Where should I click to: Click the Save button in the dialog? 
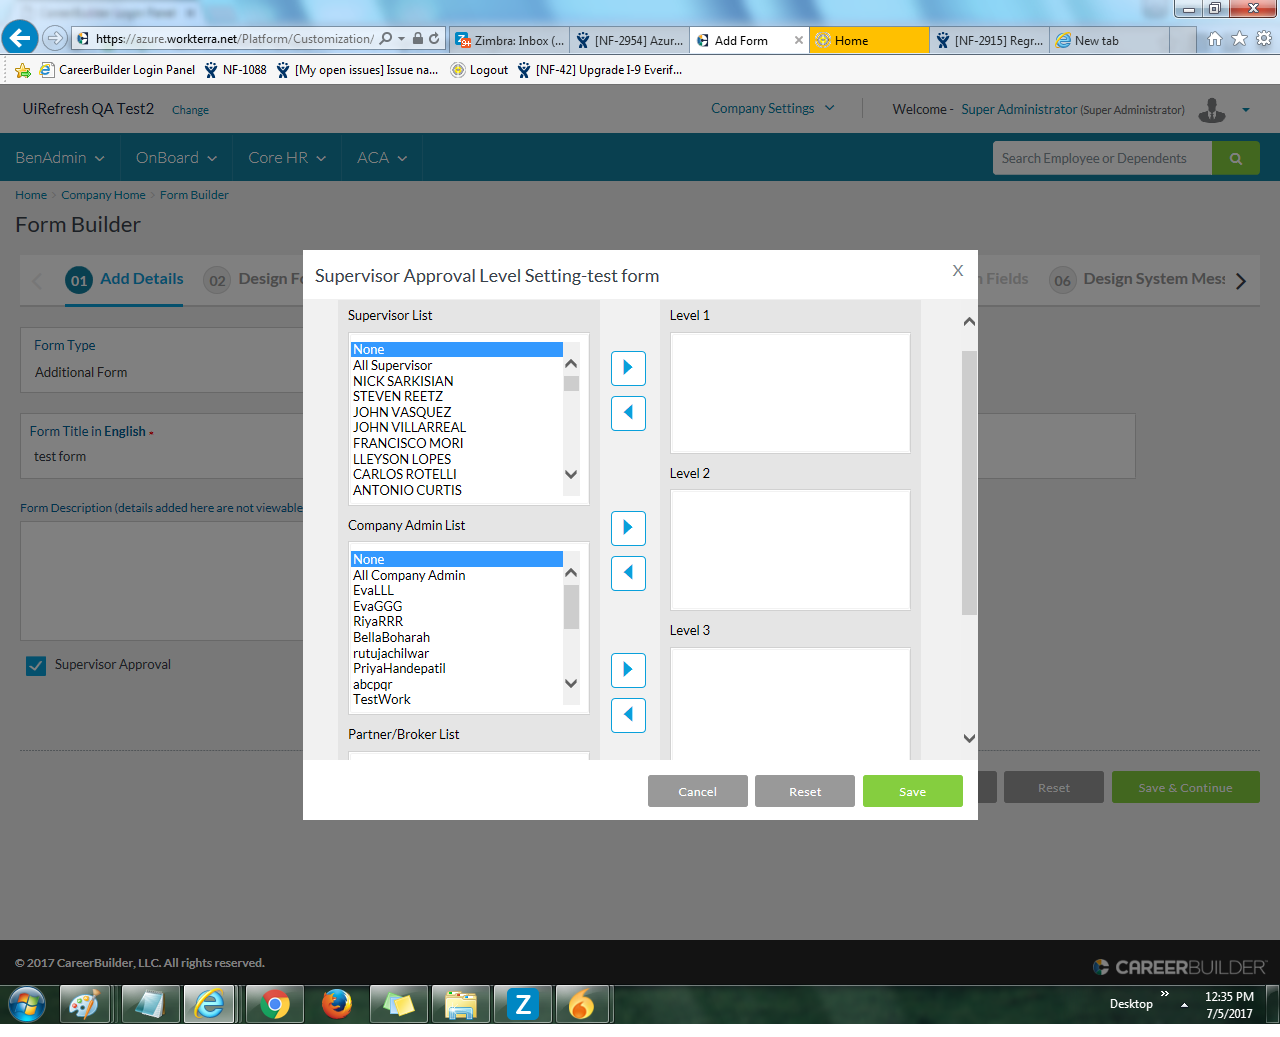point(912,791)
